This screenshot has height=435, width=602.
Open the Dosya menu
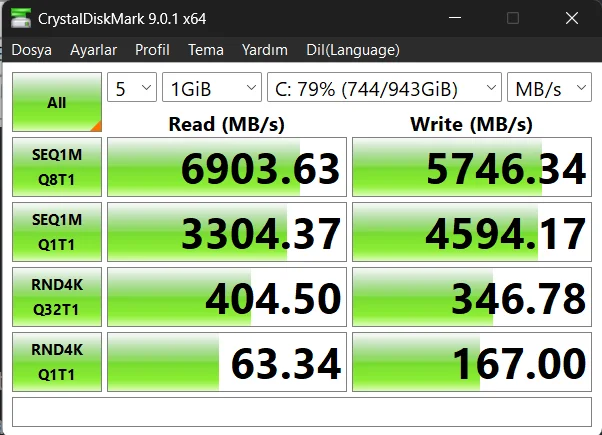pos(31,50)
